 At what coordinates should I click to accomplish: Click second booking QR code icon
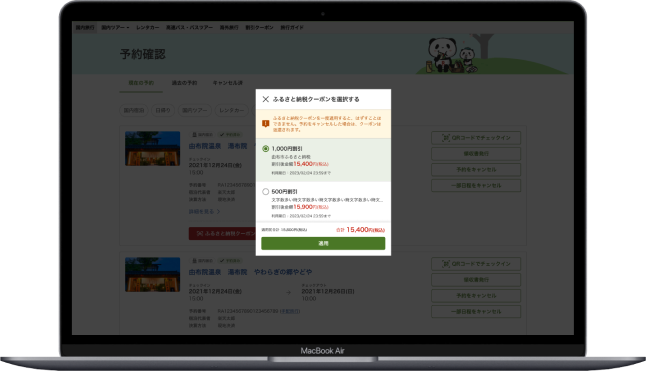(445, 264)
